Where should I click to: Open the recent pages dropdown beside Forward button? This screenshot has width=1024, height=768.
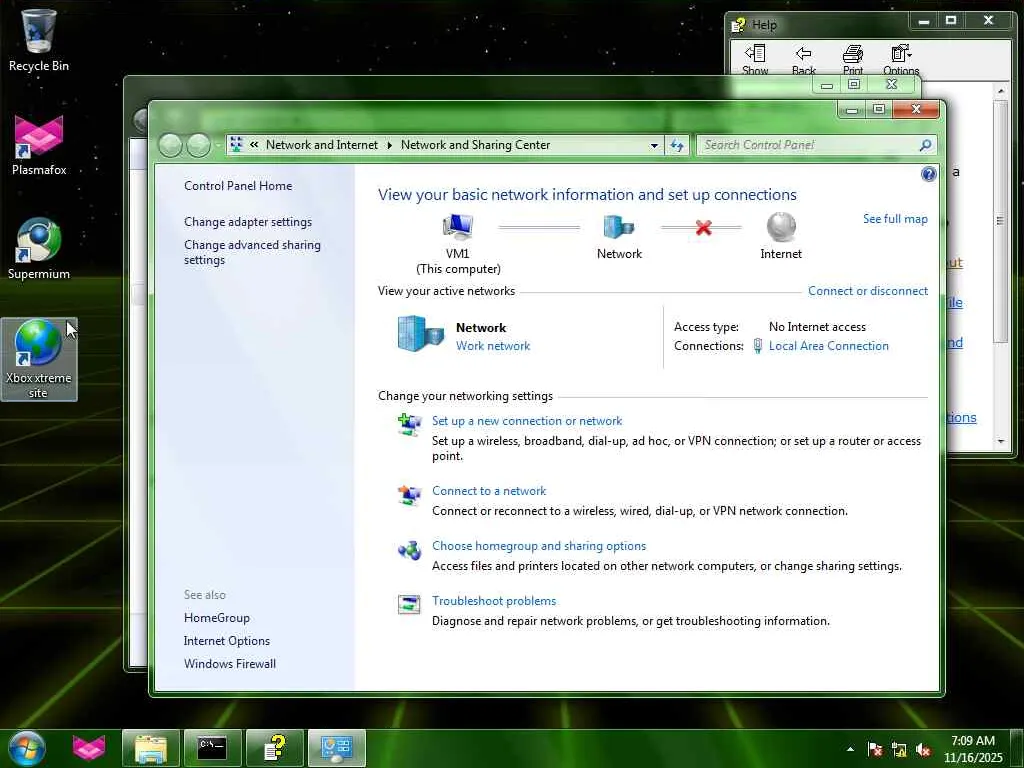(218, 145)
